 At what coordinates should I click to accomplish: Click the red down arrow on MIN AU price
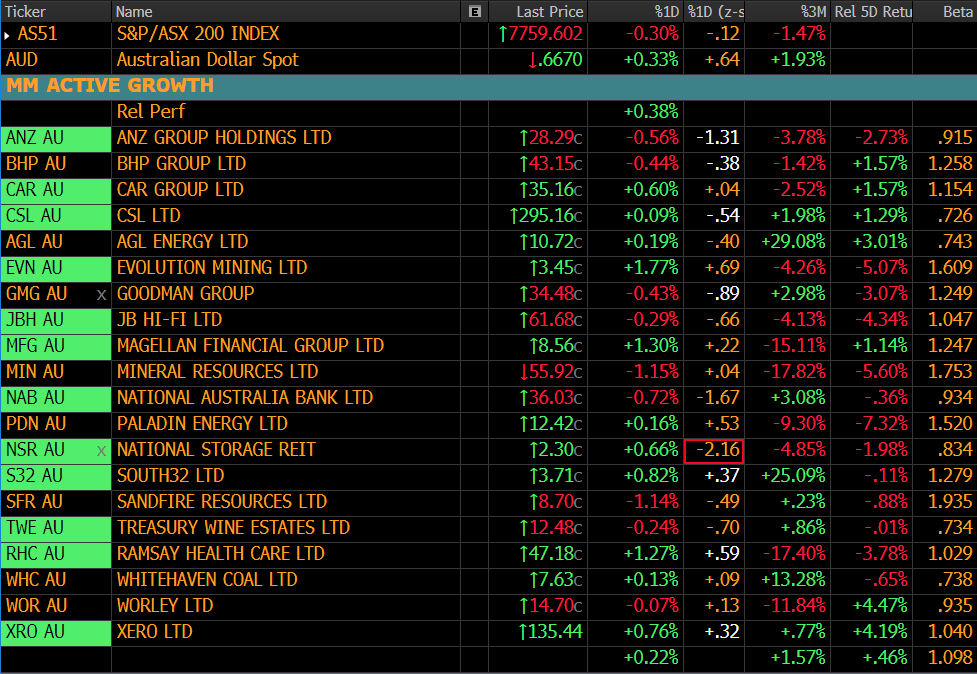tap(525, 372)
